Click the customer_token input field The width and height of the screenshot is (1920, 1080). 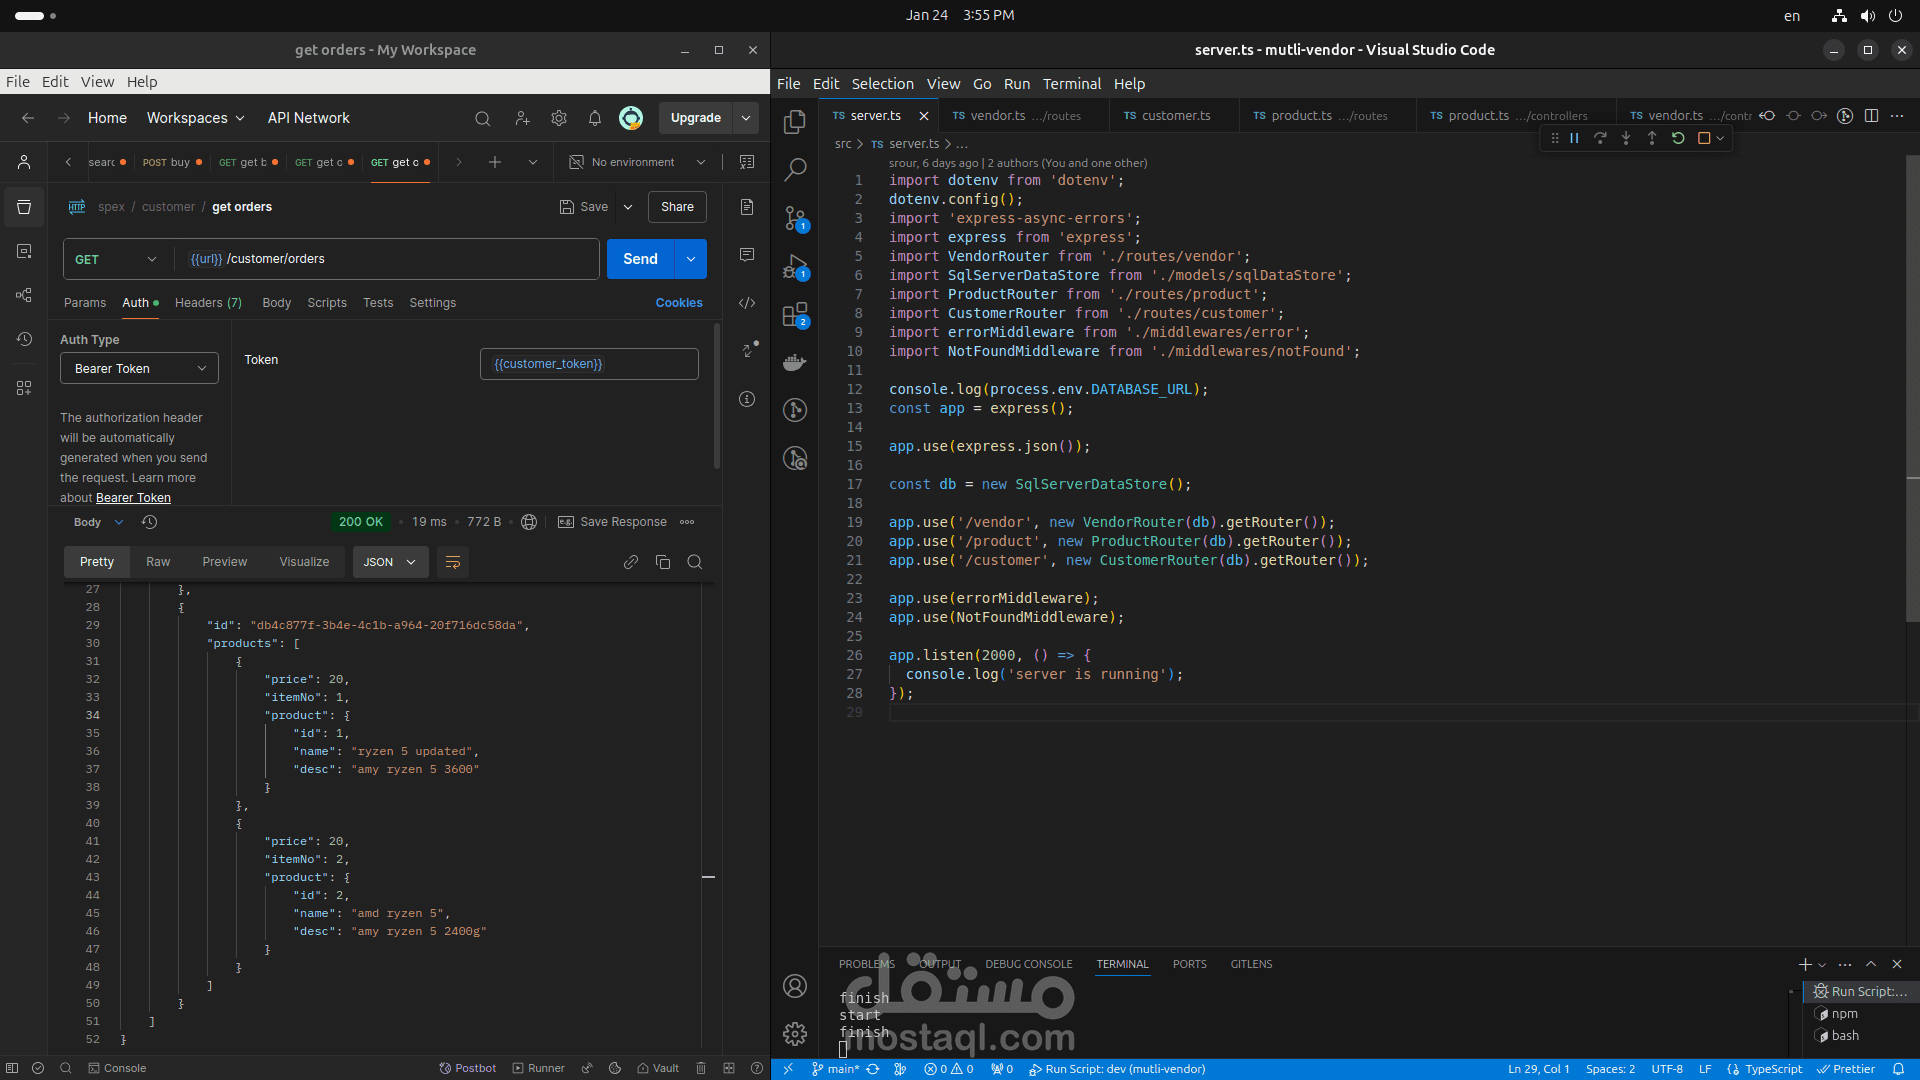(x=589, y=364)
